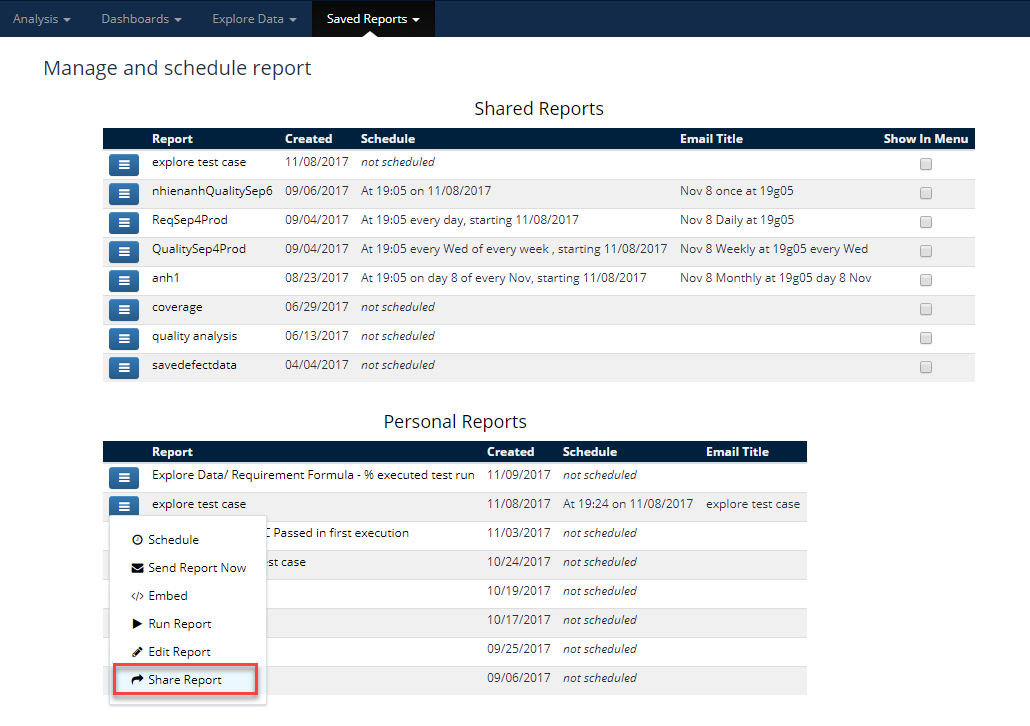Open action menu for nhienanhQualitySep6 report
Viewport: 1030px width, 726px height.
[x=124, y=194]
